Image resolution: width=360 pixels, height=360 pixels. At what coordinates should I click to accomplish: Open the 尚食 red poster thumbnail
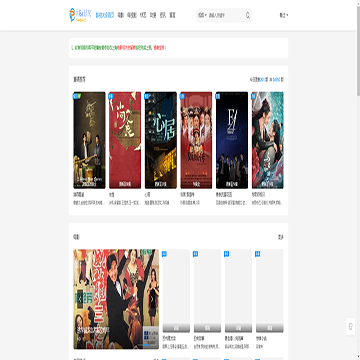[125, 140]
